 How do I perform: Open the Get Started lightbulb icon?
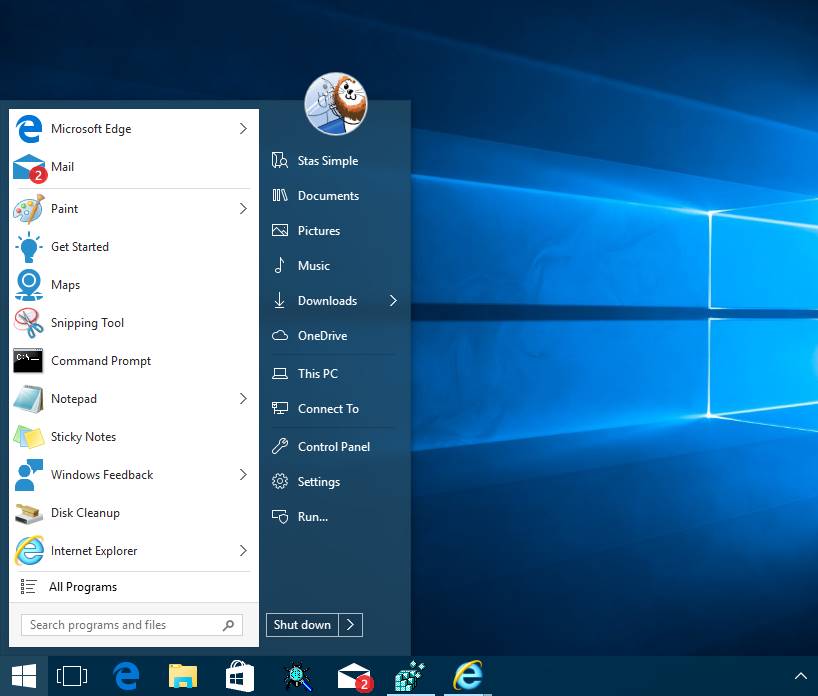tap(29, 247)
